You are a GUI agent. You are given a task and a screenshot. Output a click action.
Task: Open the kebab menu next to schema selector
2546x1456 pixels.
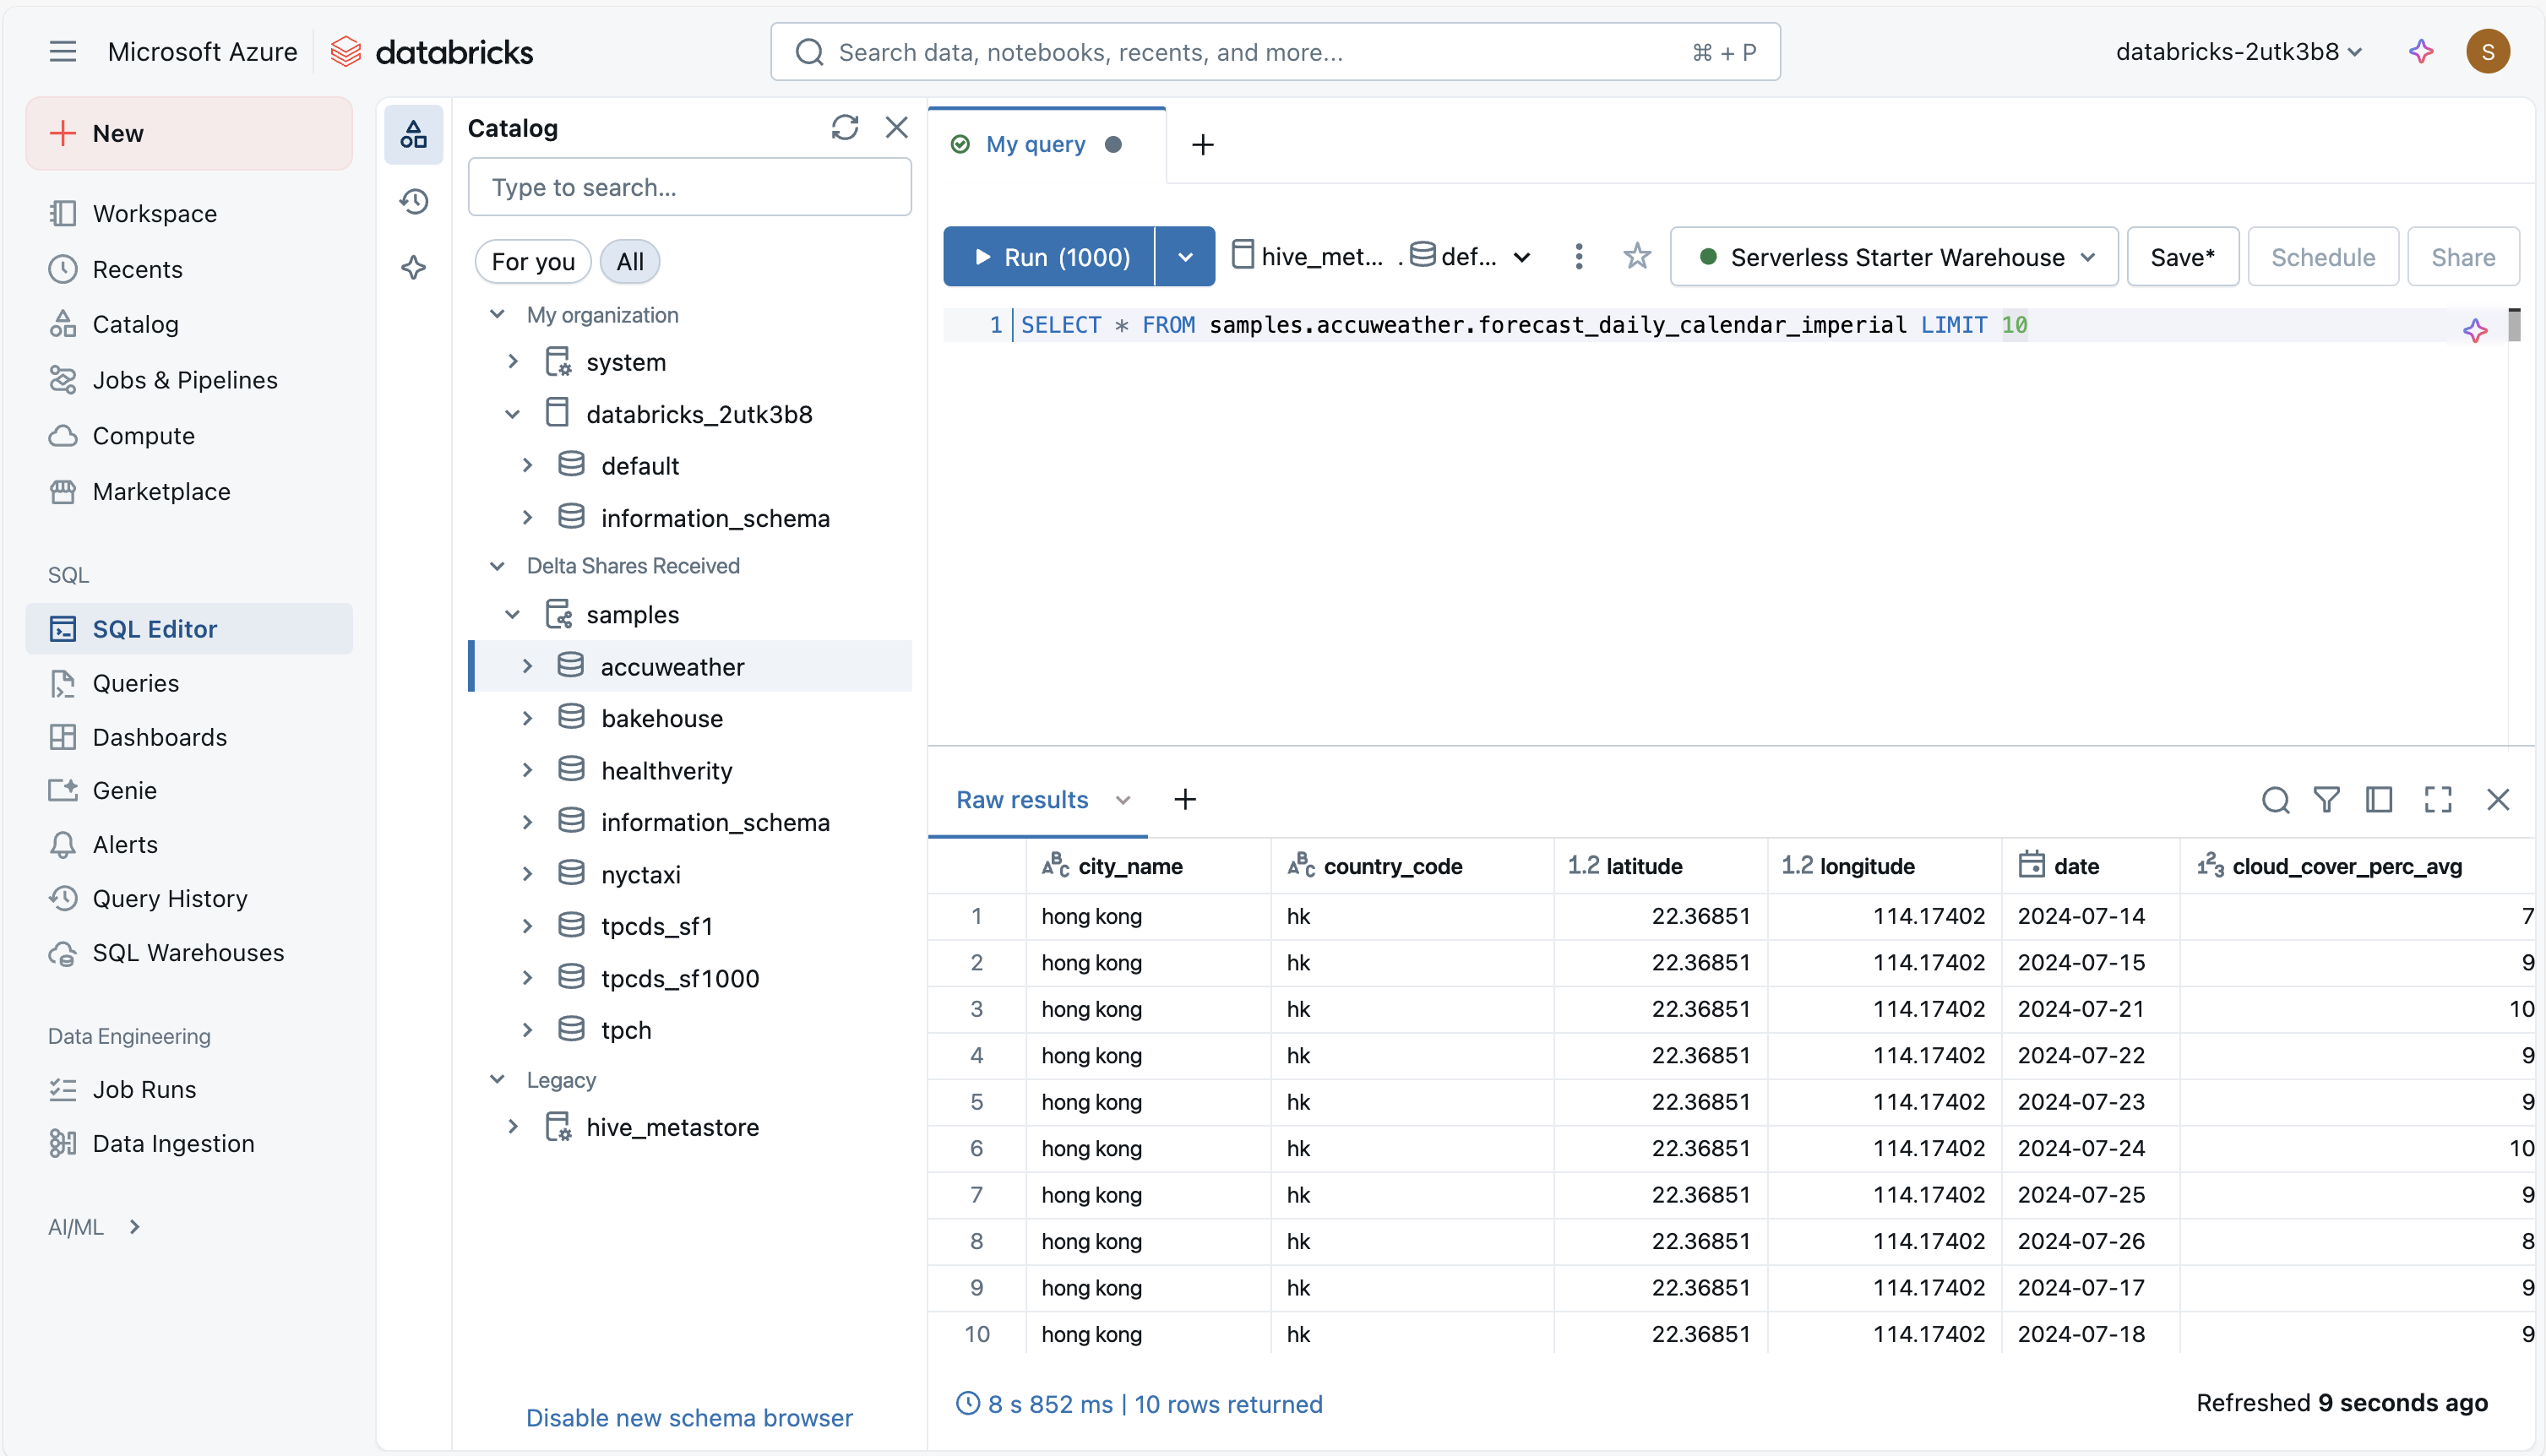(1578, 257)
